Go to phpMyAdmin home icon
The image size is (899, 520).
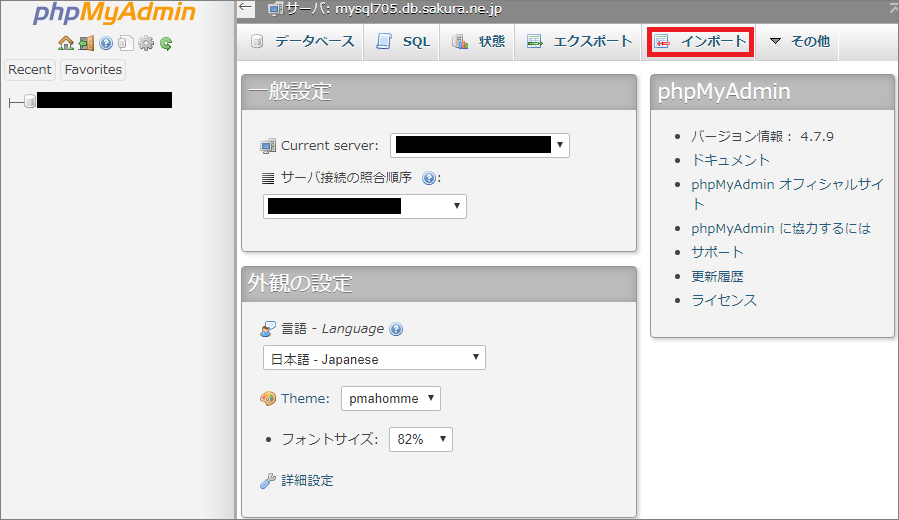[x=66, y=43]
